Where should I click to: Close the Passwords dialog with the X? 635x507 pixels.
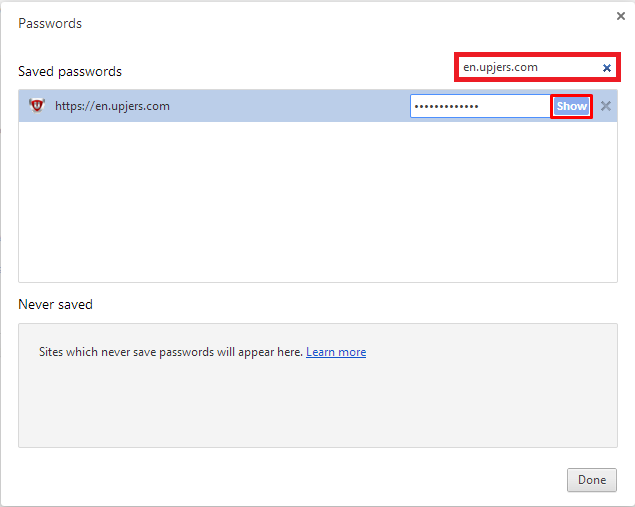coord(620,16)
